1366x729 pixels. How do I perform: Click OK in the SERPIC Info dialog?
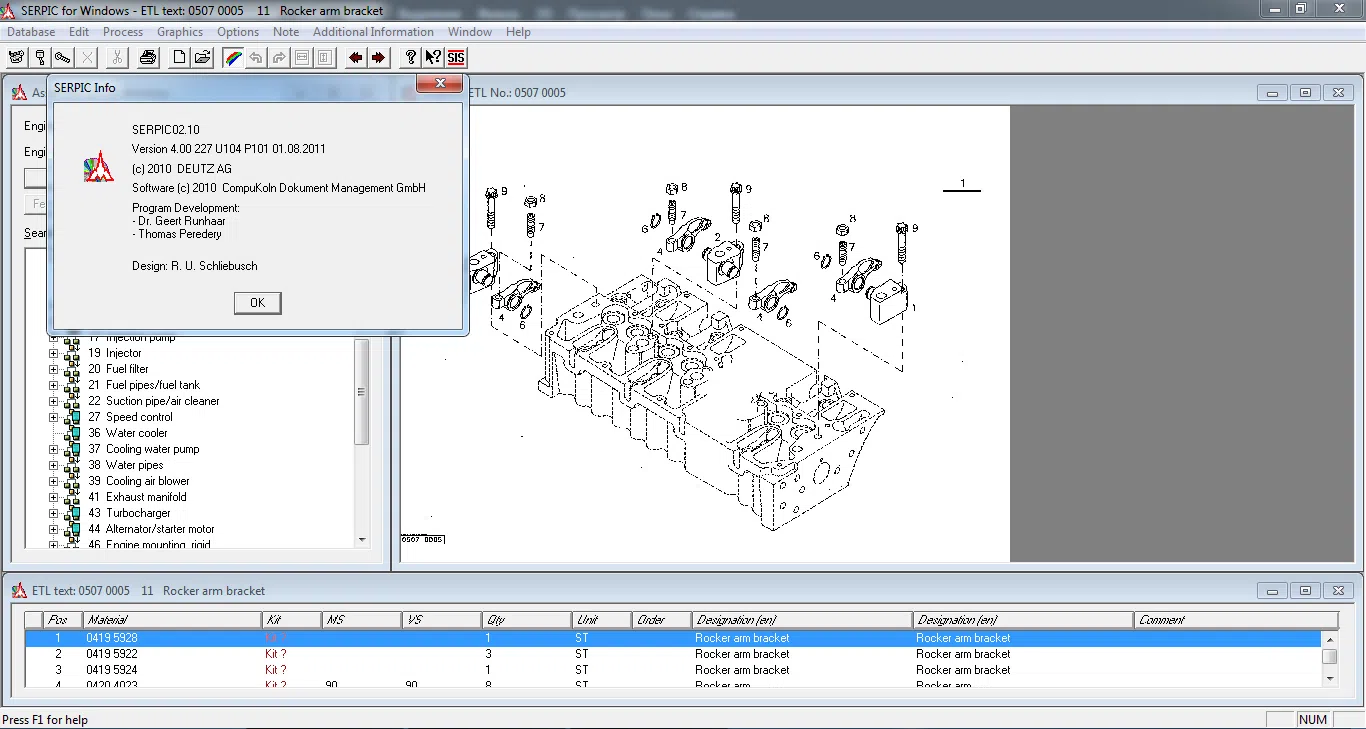(257, 303)
